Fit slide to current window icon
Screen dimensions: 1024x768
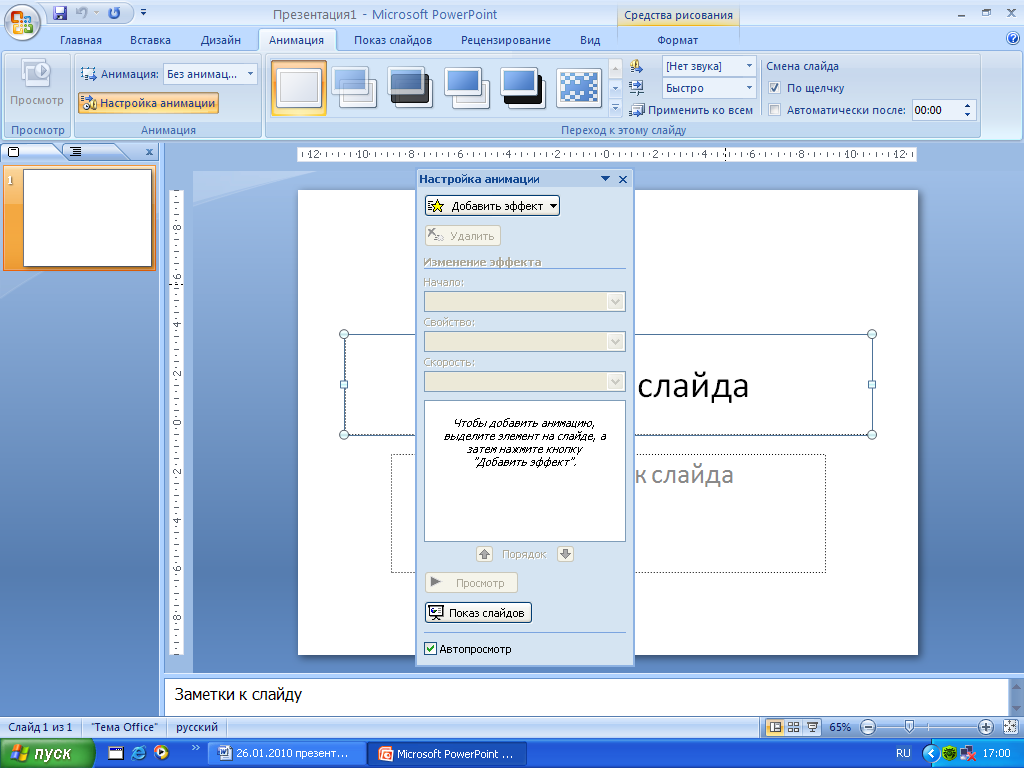pyautogui.click(x=1010, y=727)
